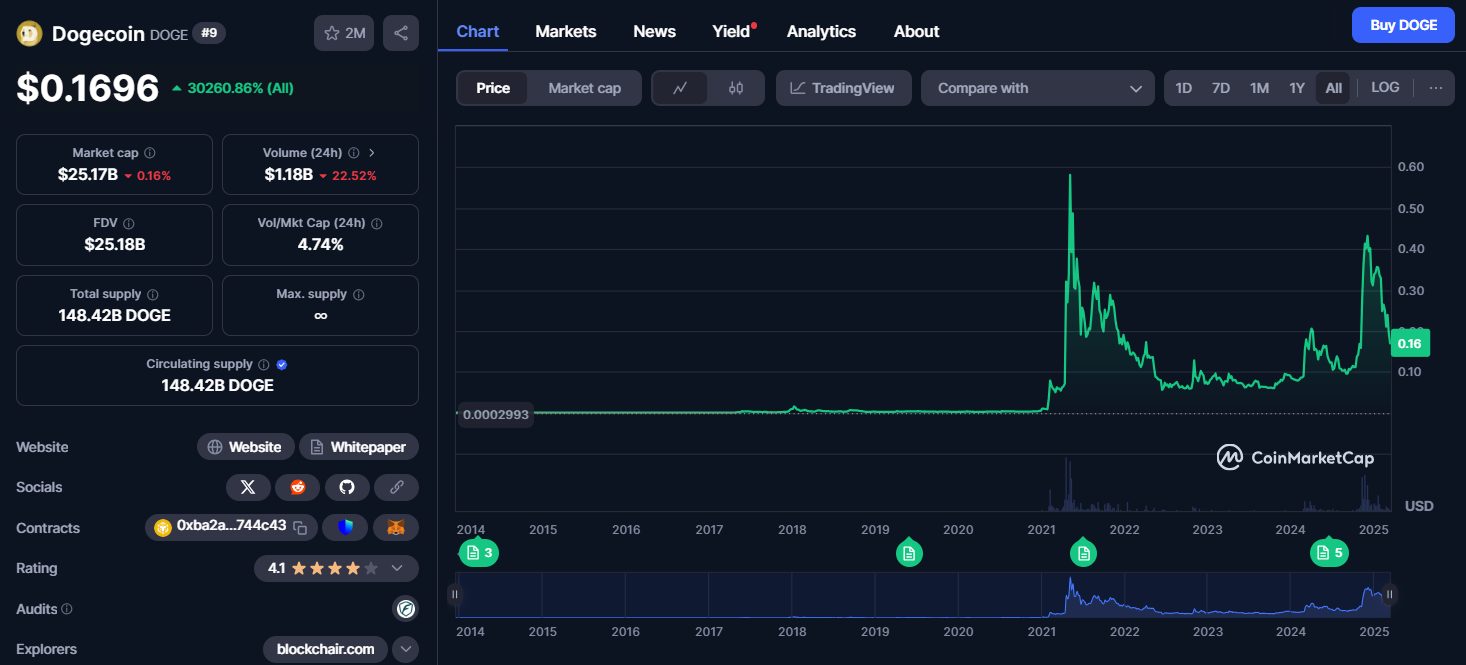Go to the Yield tab
The image size is (1466, 665).
pyautogui.click(x=731, y=31)
